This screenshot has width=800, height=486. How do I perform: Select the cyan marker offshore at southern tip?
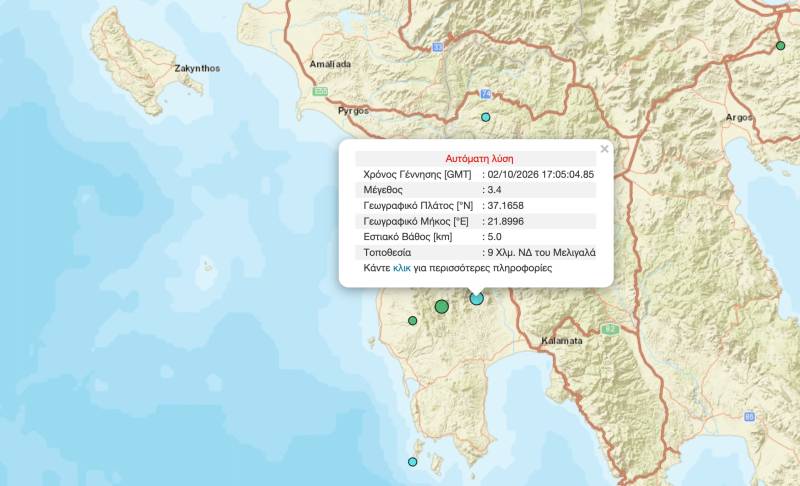tap(412, 462)
